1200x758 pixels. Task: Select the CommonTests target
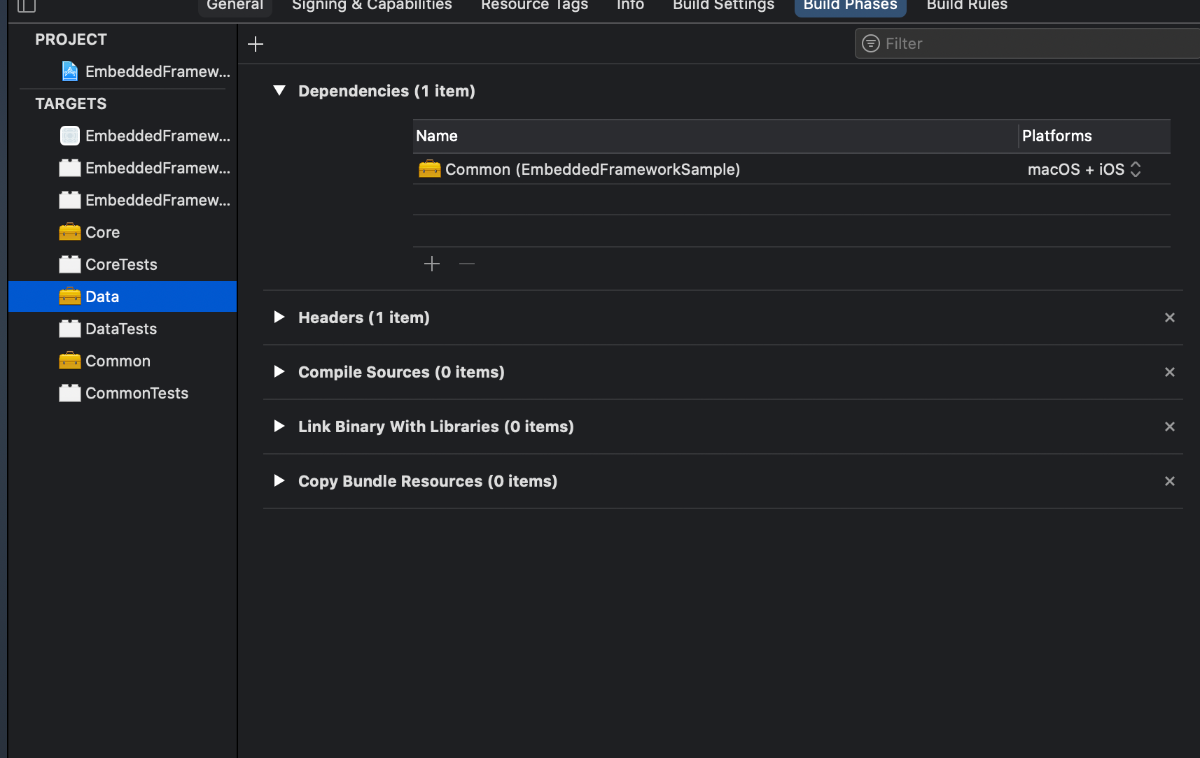(x=136, y=393)
